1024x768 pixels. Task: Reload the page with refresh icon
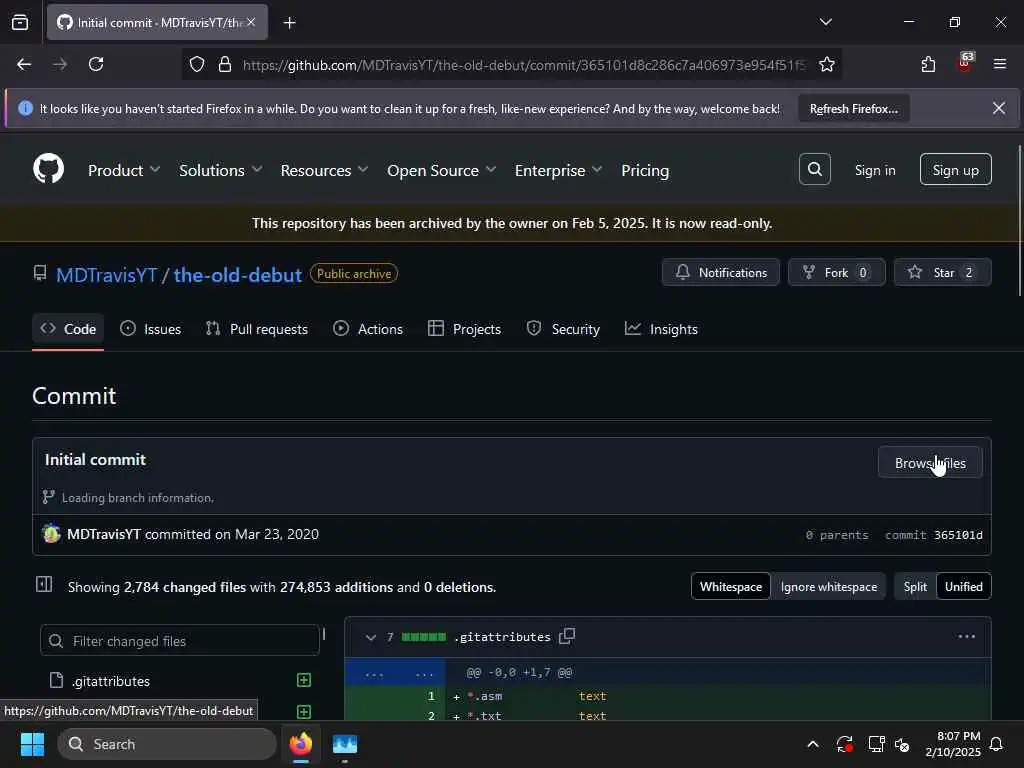point(96,64)
